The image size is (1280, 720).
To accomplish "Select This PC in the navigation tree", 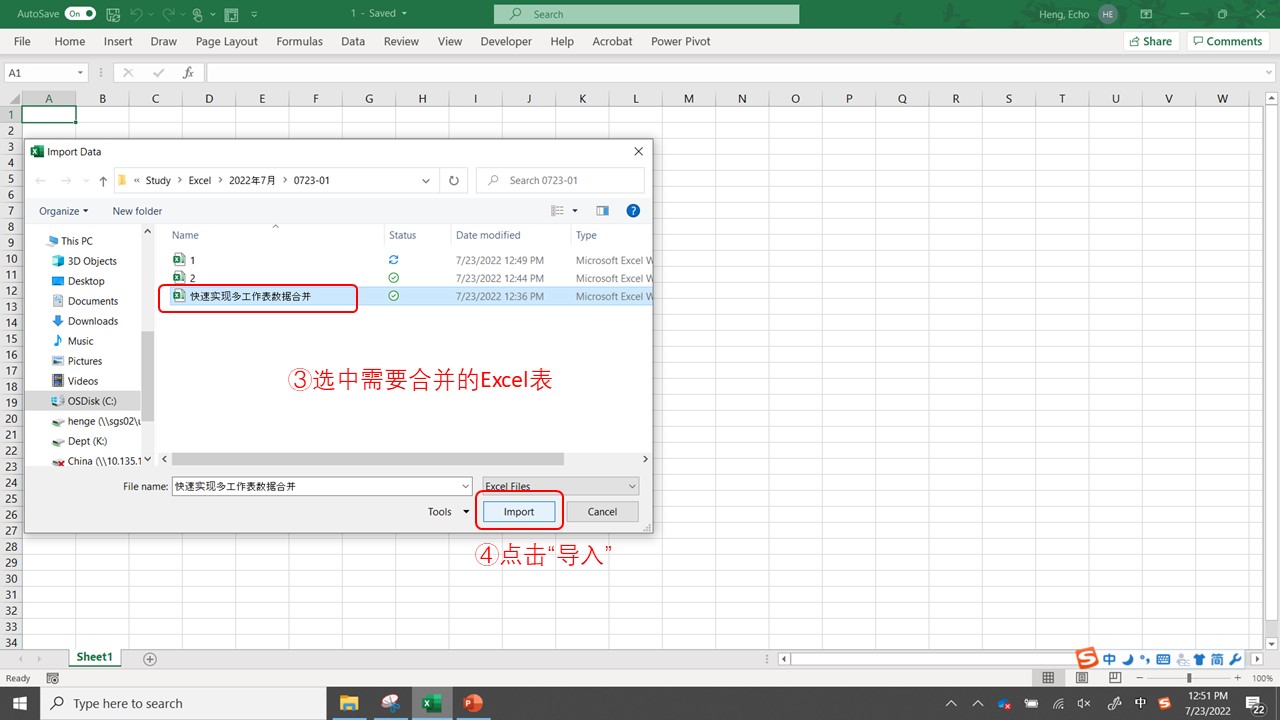I will 76,241.
